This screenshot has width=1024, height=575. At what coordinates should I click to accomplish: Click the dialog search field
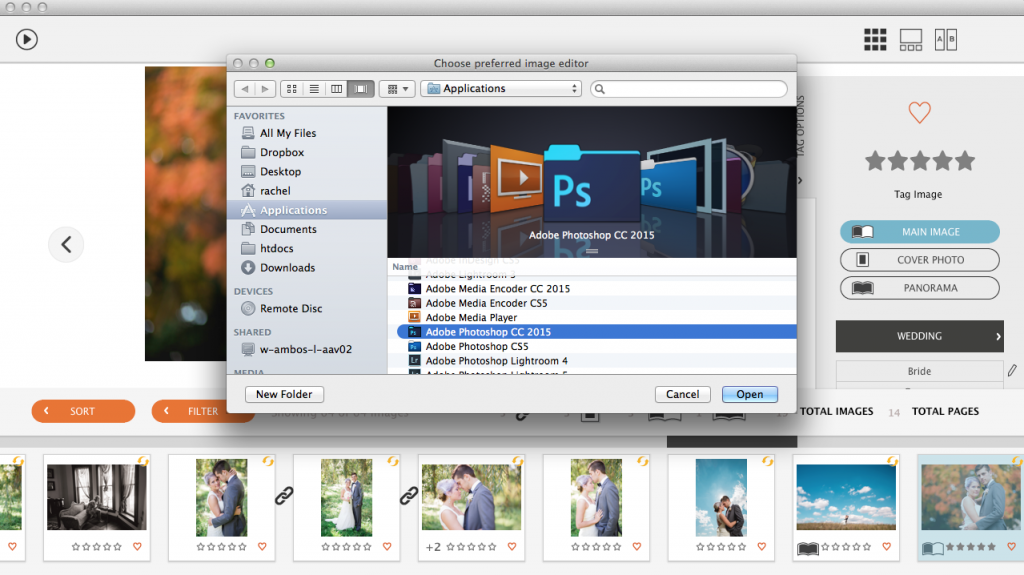click(689, 89)
